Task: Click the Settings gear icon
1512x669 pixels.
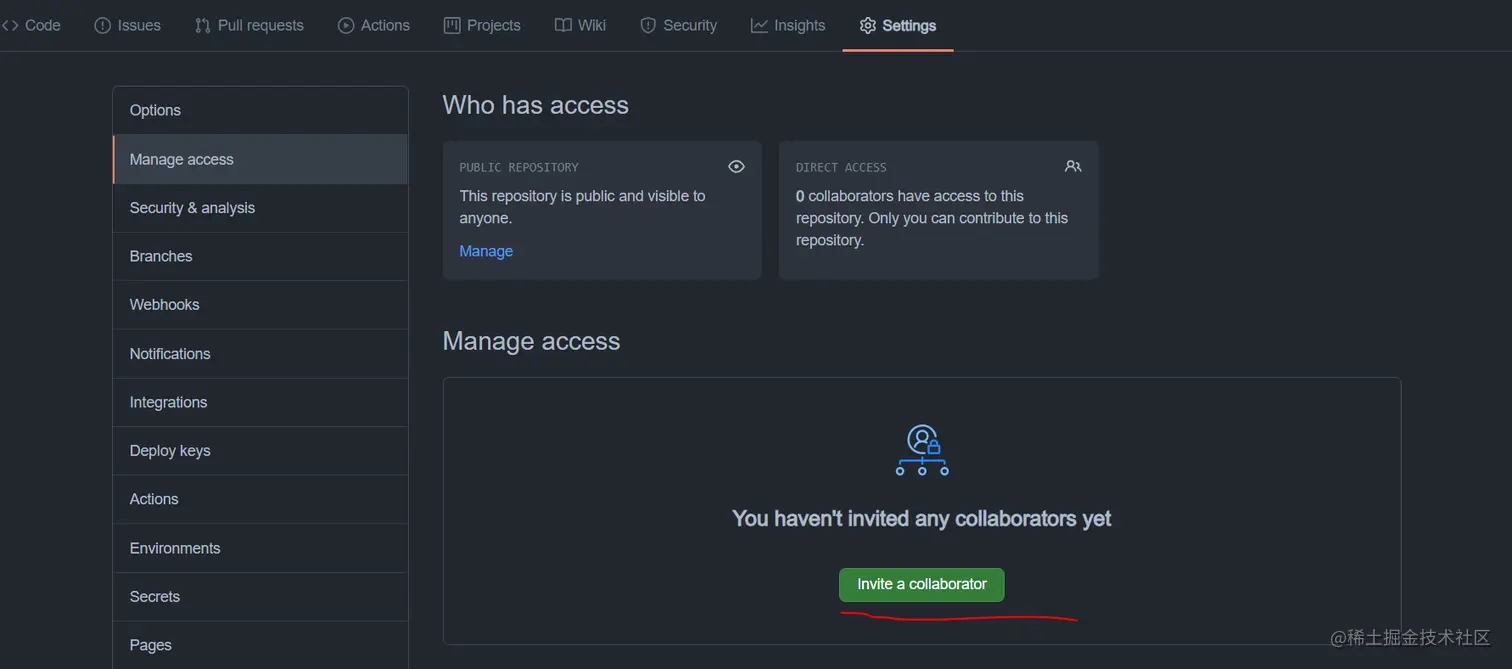Action: click(868, 26)
